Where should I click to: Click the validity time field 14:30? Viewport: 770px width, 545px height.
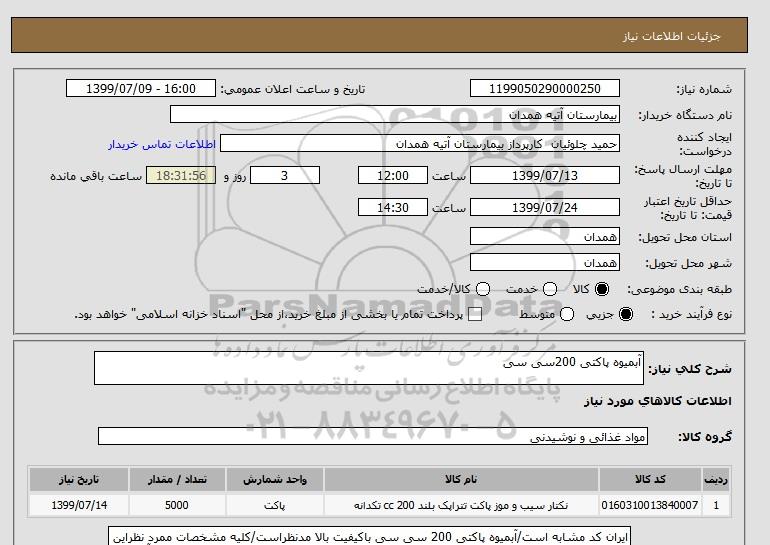coord(393,207)
